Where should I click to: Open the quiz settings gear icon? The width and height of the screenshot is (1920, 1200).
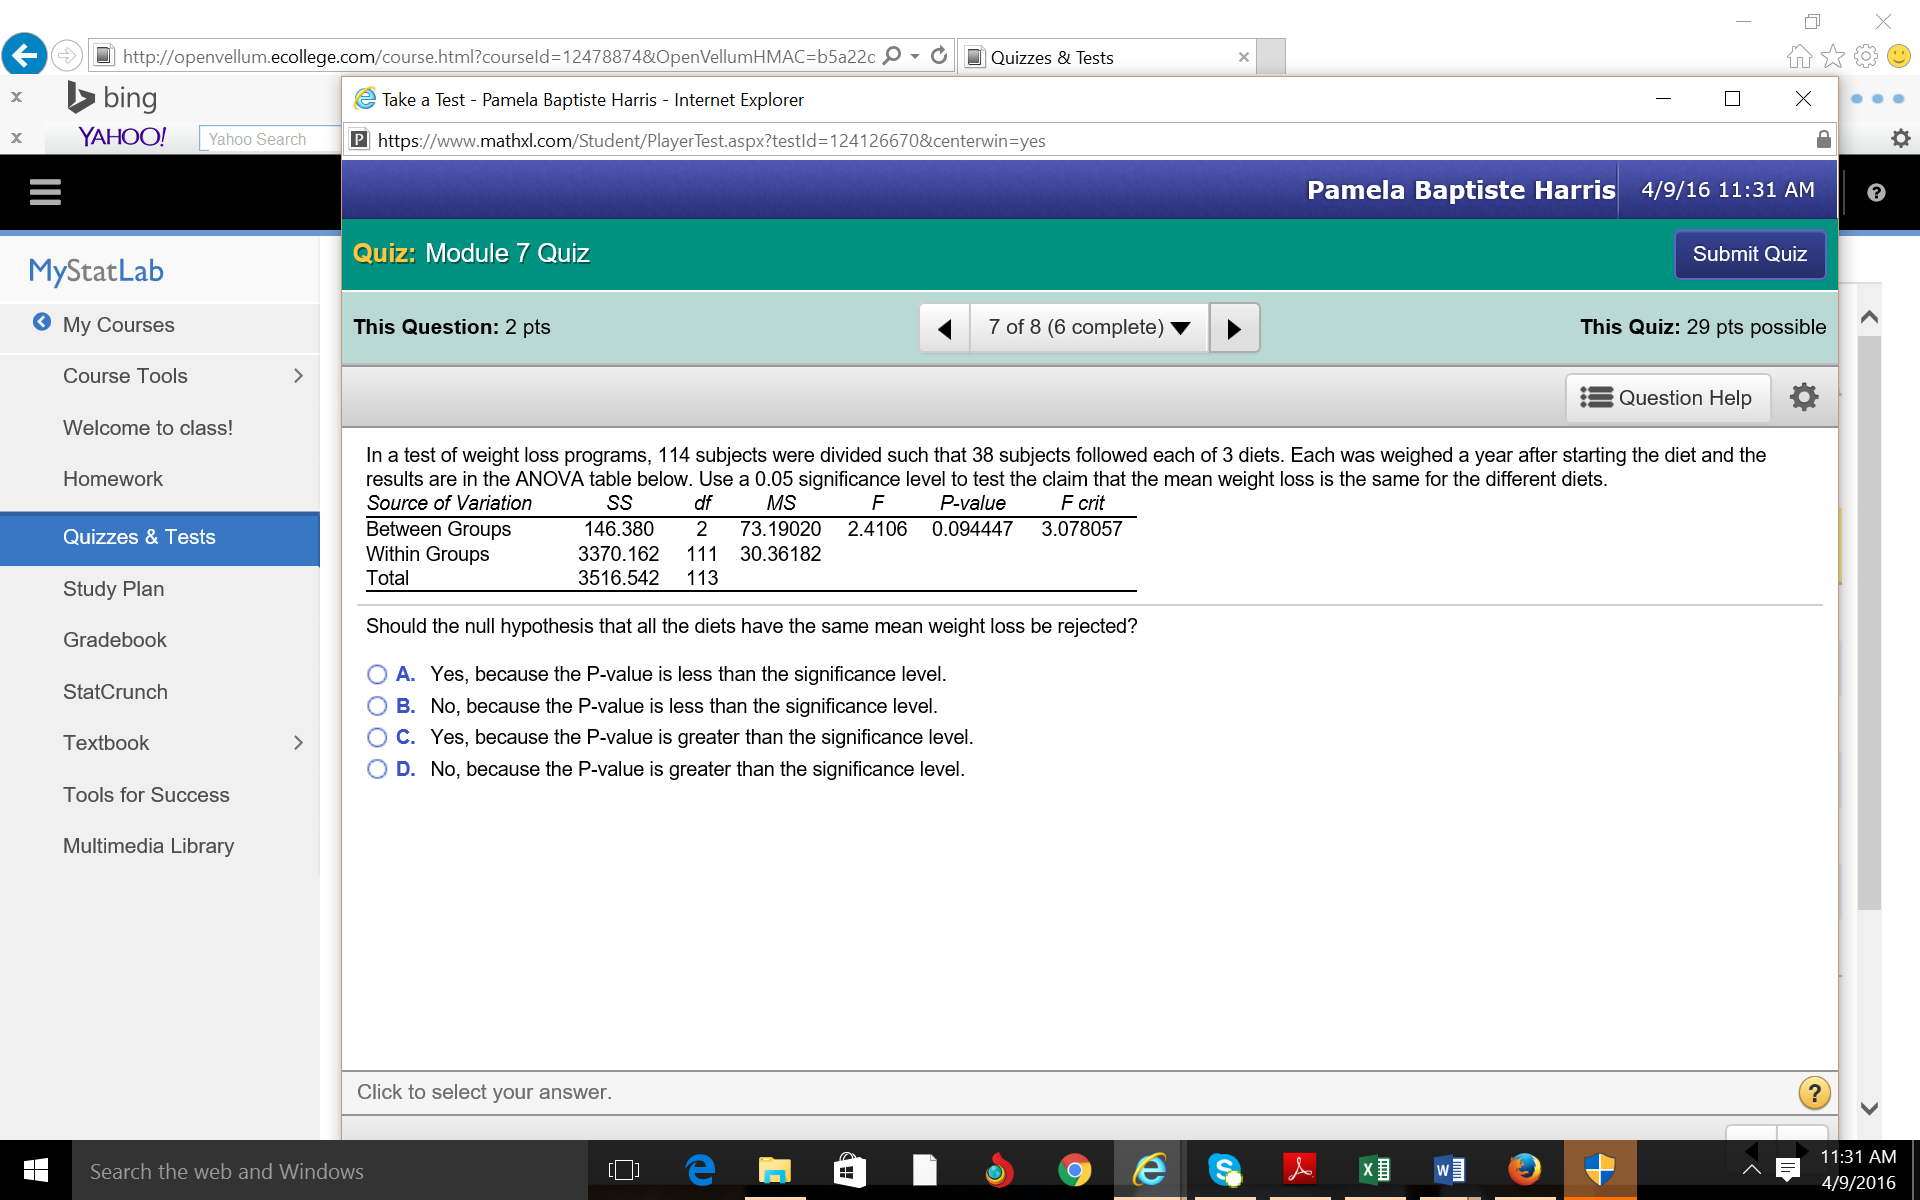click(x=1804, y=397)
